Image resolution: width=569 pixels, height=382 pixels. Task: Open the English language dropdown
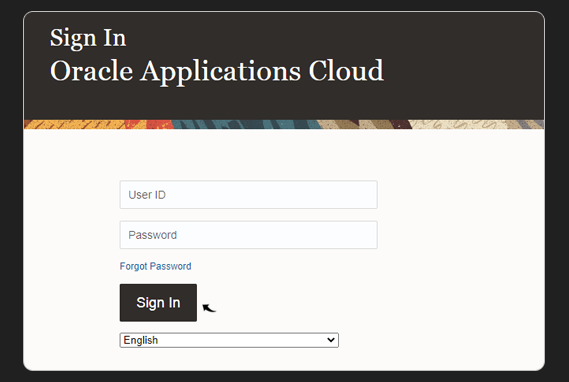coord(229,340)
